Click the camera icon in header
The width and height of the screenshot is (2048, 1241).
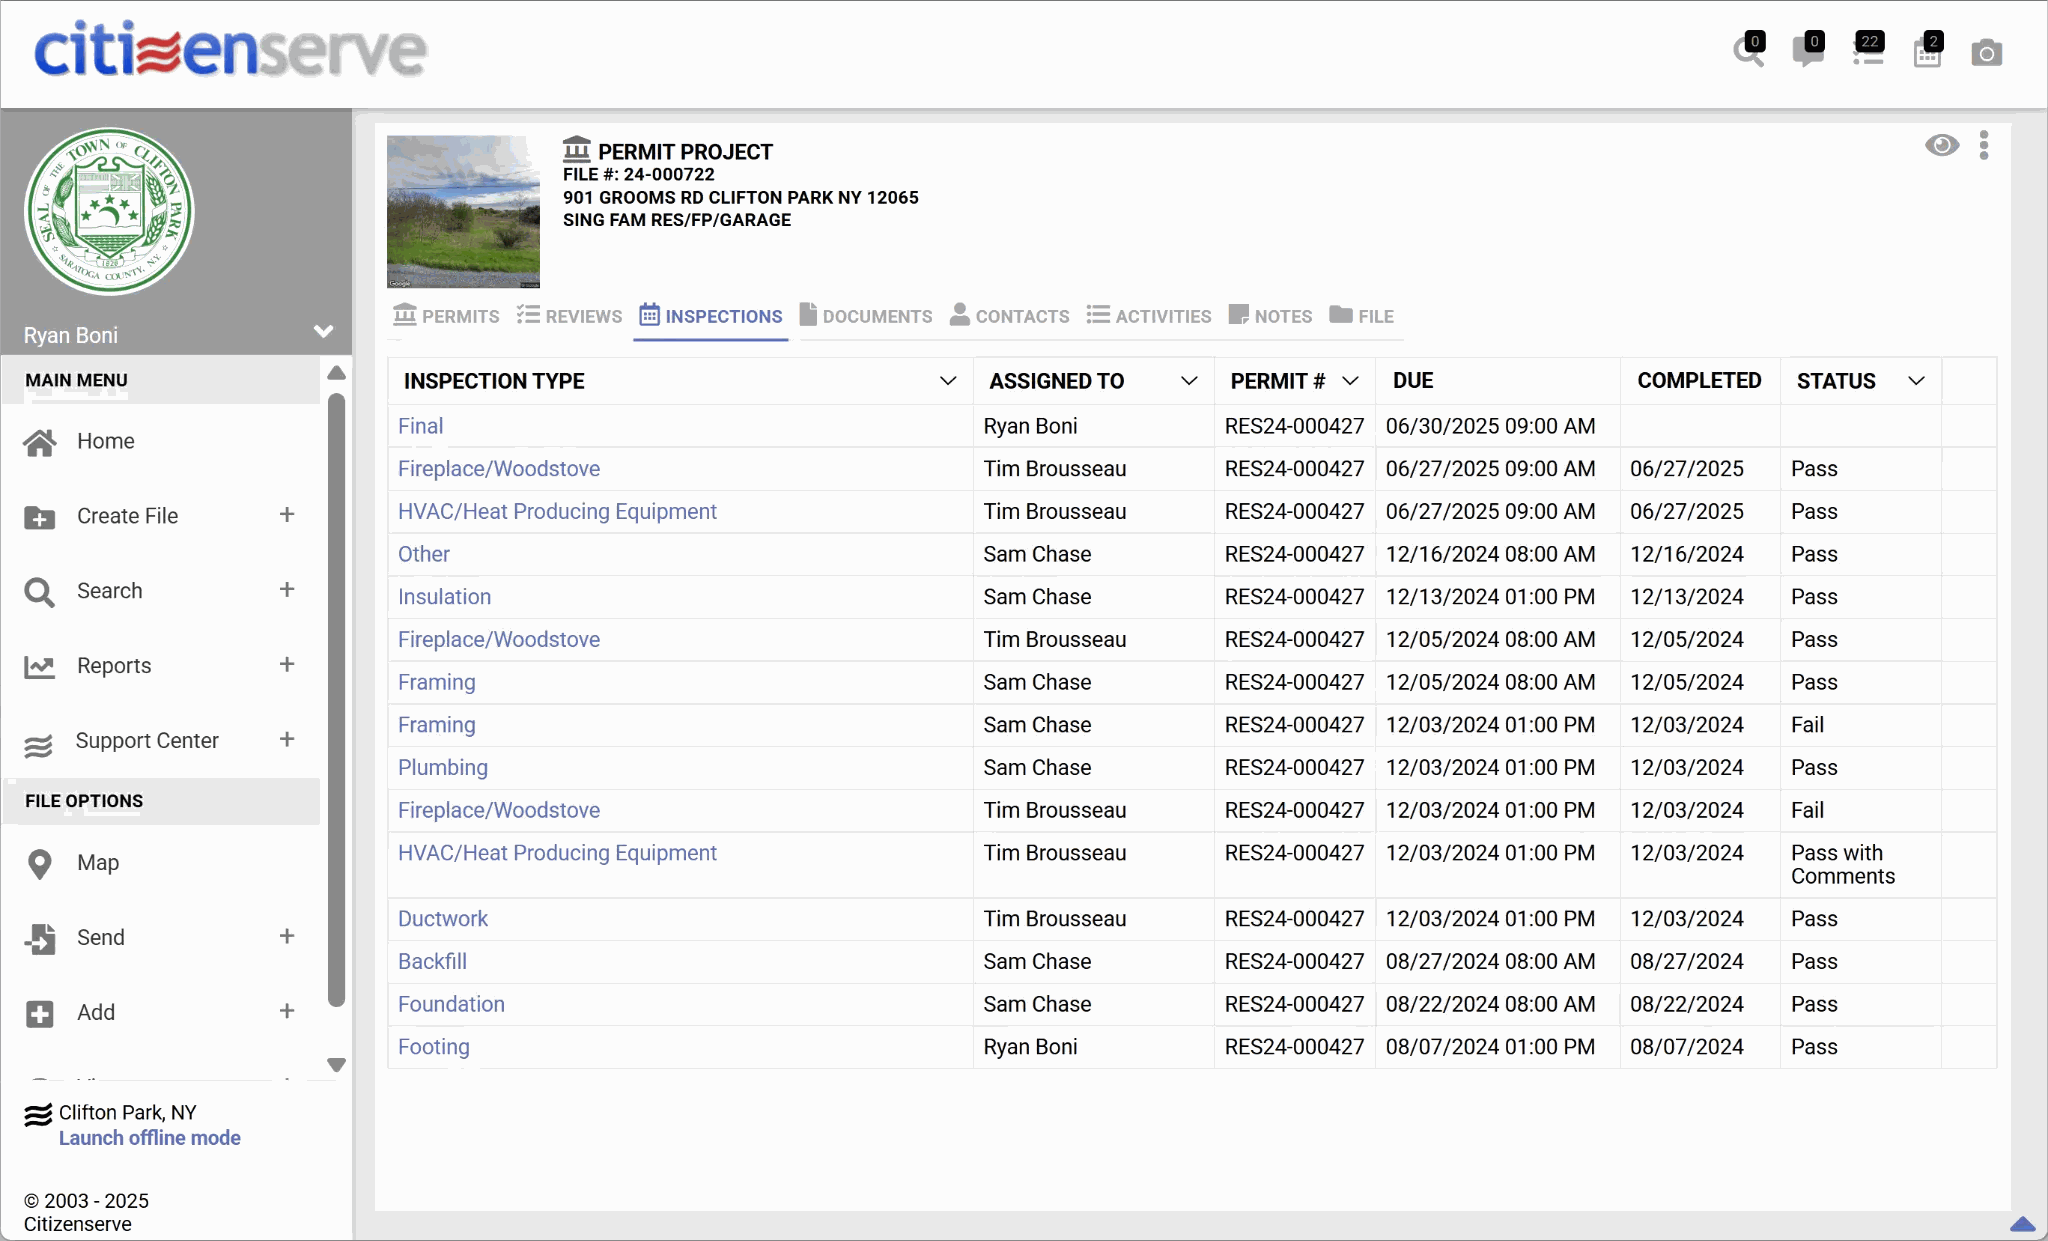pos(1986,53)
